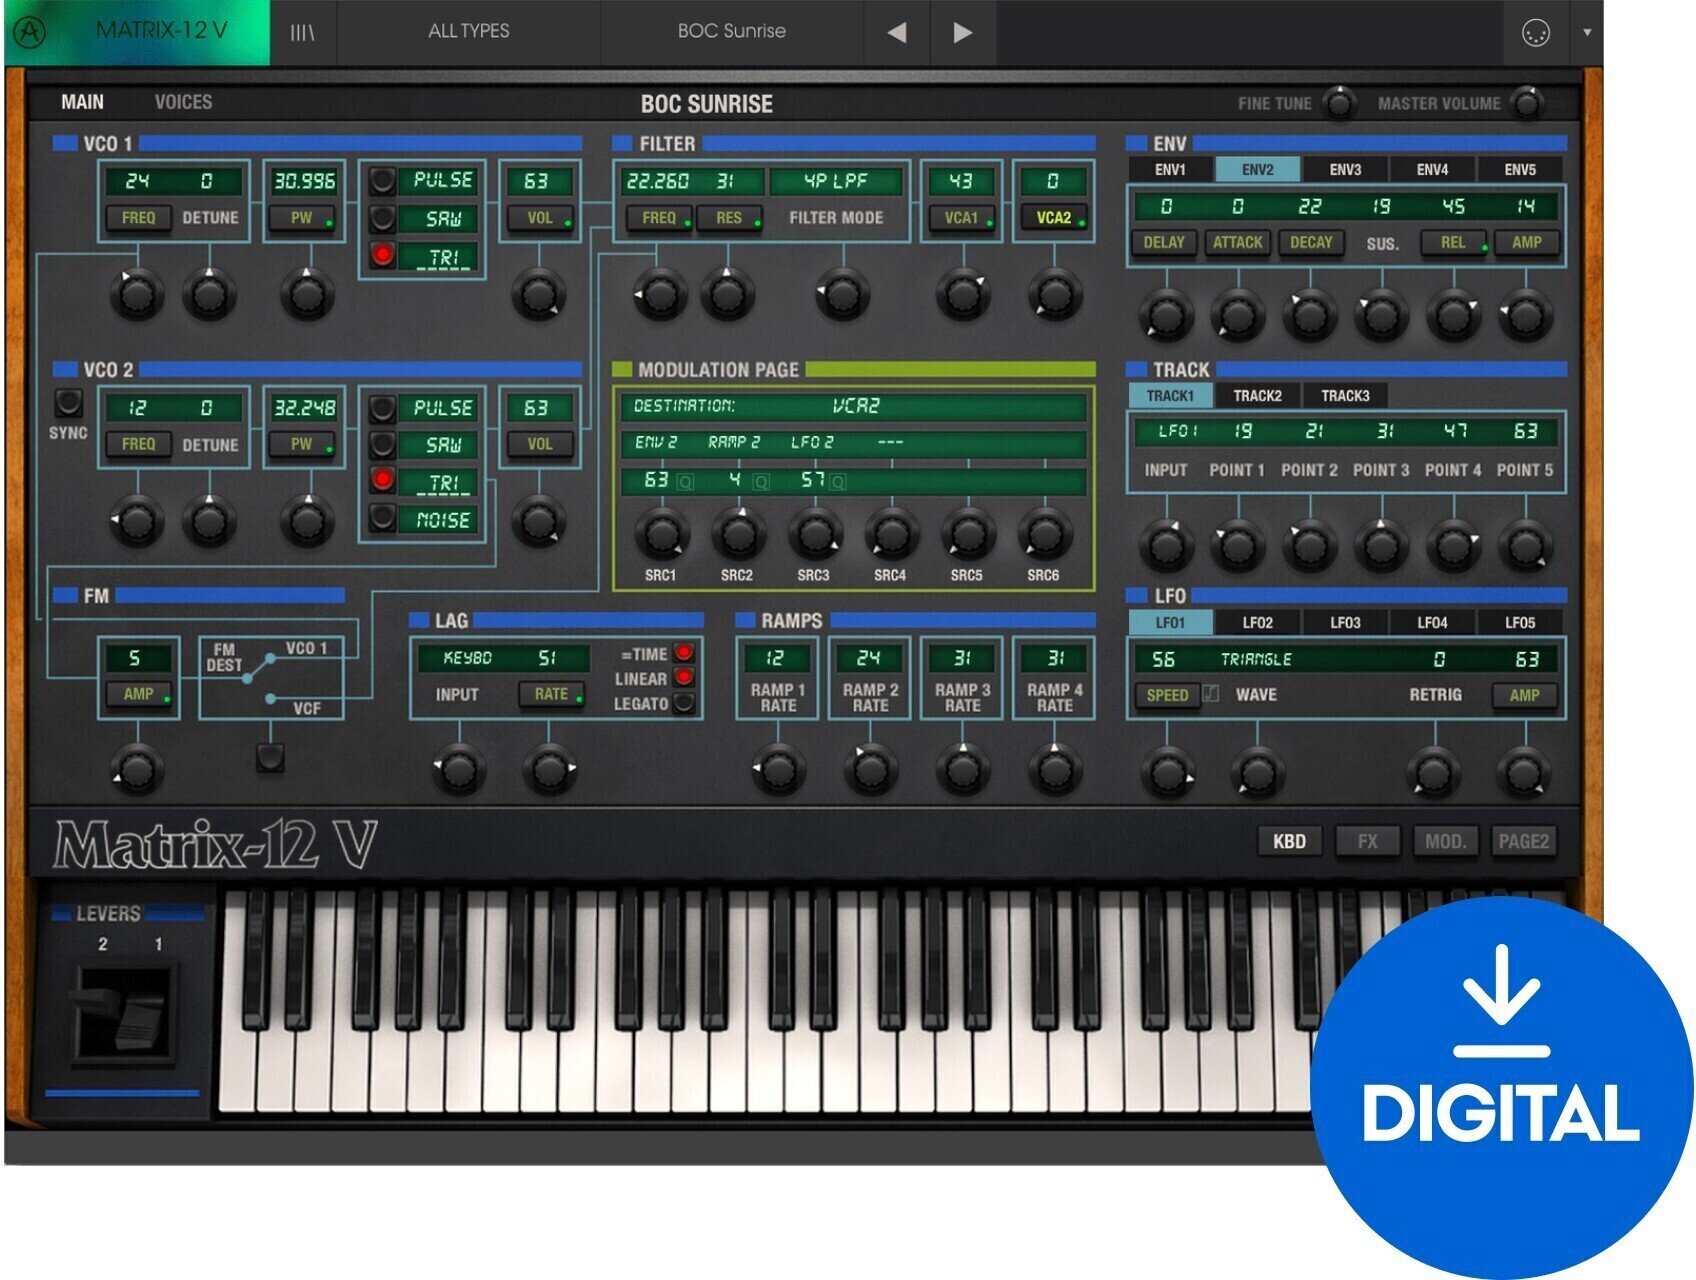The image size is (1696, 1280).
Task: Open the BOC Sunrise preset name dropdown
Action: [730, 31]
